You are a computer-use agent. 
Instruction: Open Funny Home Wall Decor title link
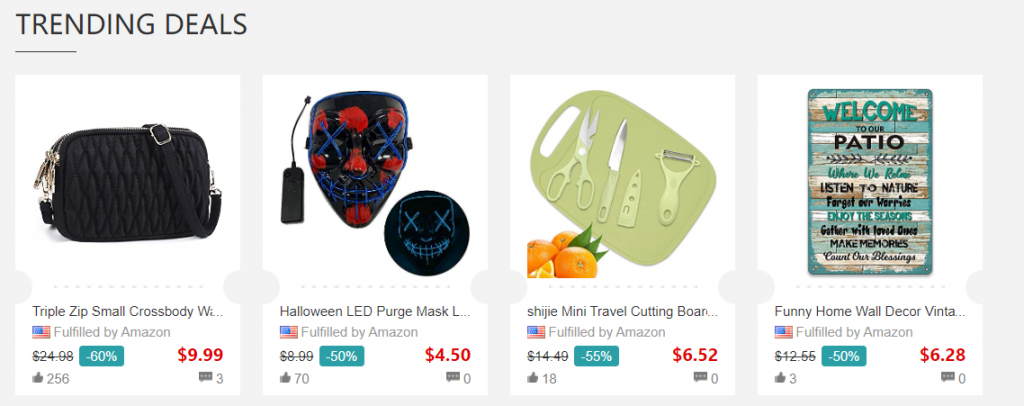(870, 311)
